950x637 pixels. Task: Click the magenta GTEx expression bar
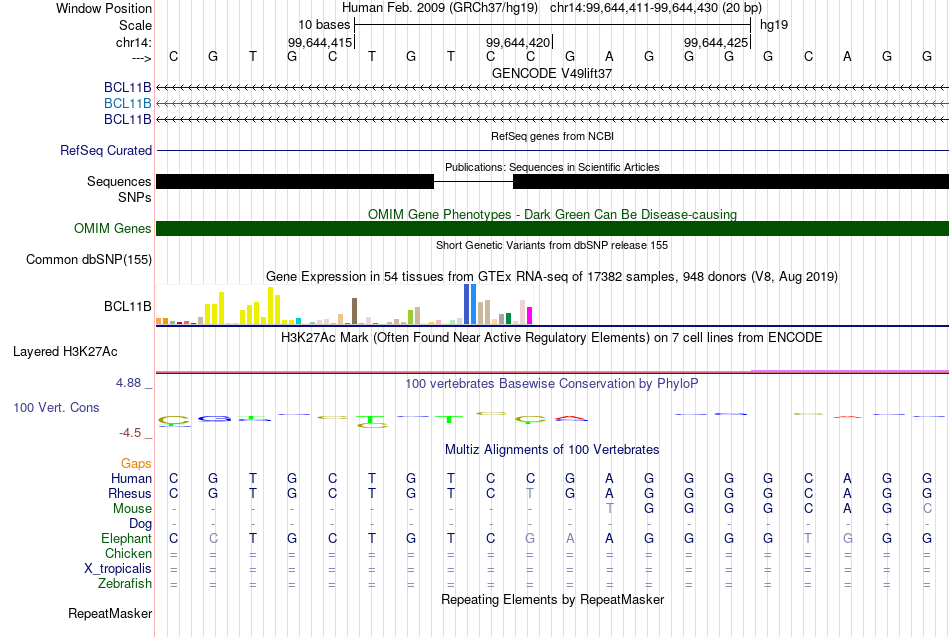coord(530,316)
